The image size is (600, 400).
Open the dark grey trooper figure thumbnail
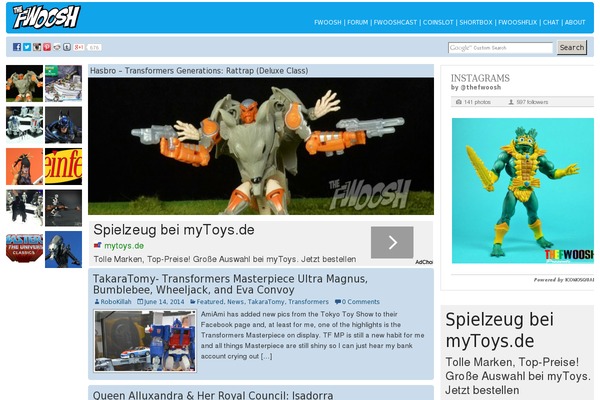point(64,208)
